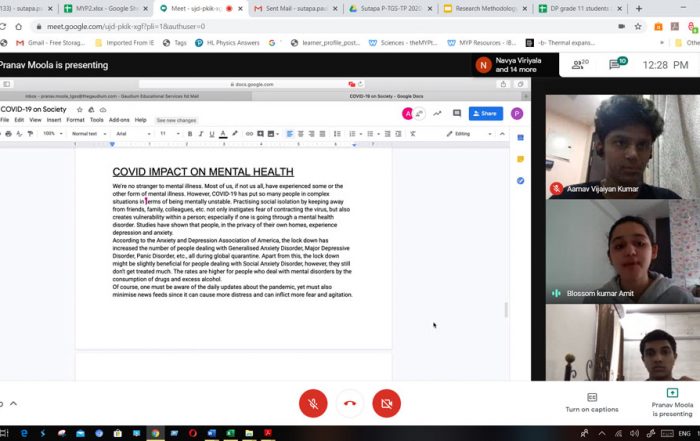Click the cloud document status icon
Screen dimensions: 700x441
coord(103,109)
